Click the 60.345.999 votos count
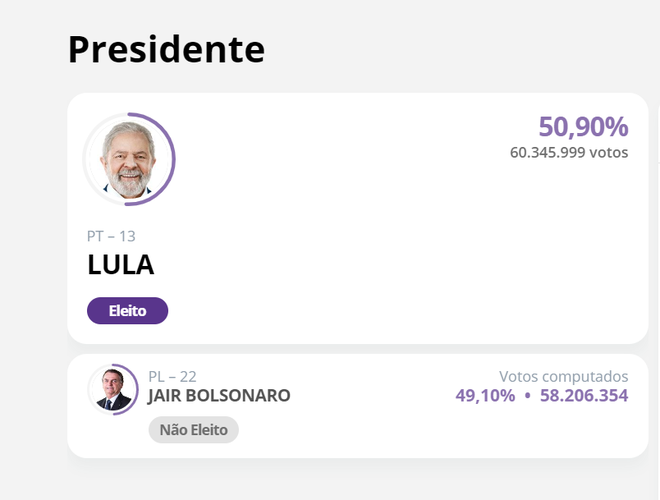Screen dimensions: 660x500 pos(569,152)
